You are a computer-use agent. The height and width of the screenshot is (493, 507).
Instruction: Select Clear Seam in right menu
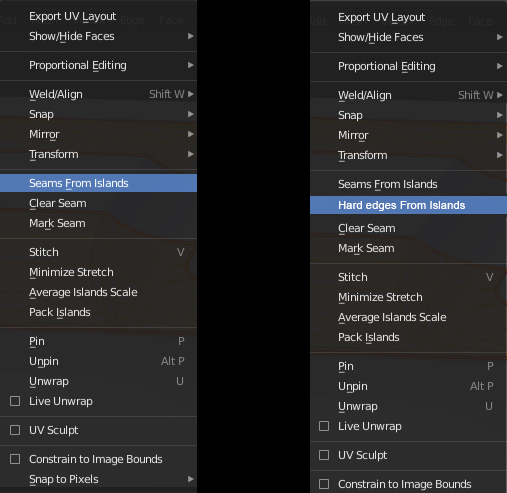(408, 228)
